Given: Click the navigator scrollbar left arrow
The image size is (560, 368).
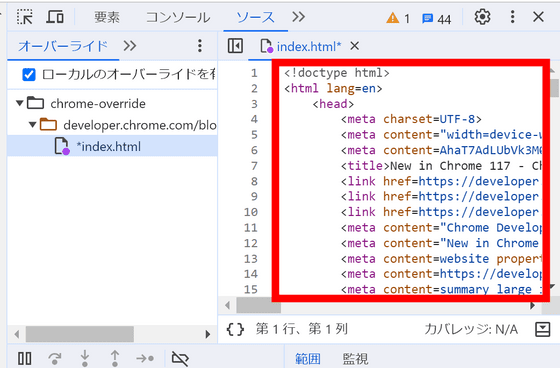Looking at the screenshot, I should point(16,334).
